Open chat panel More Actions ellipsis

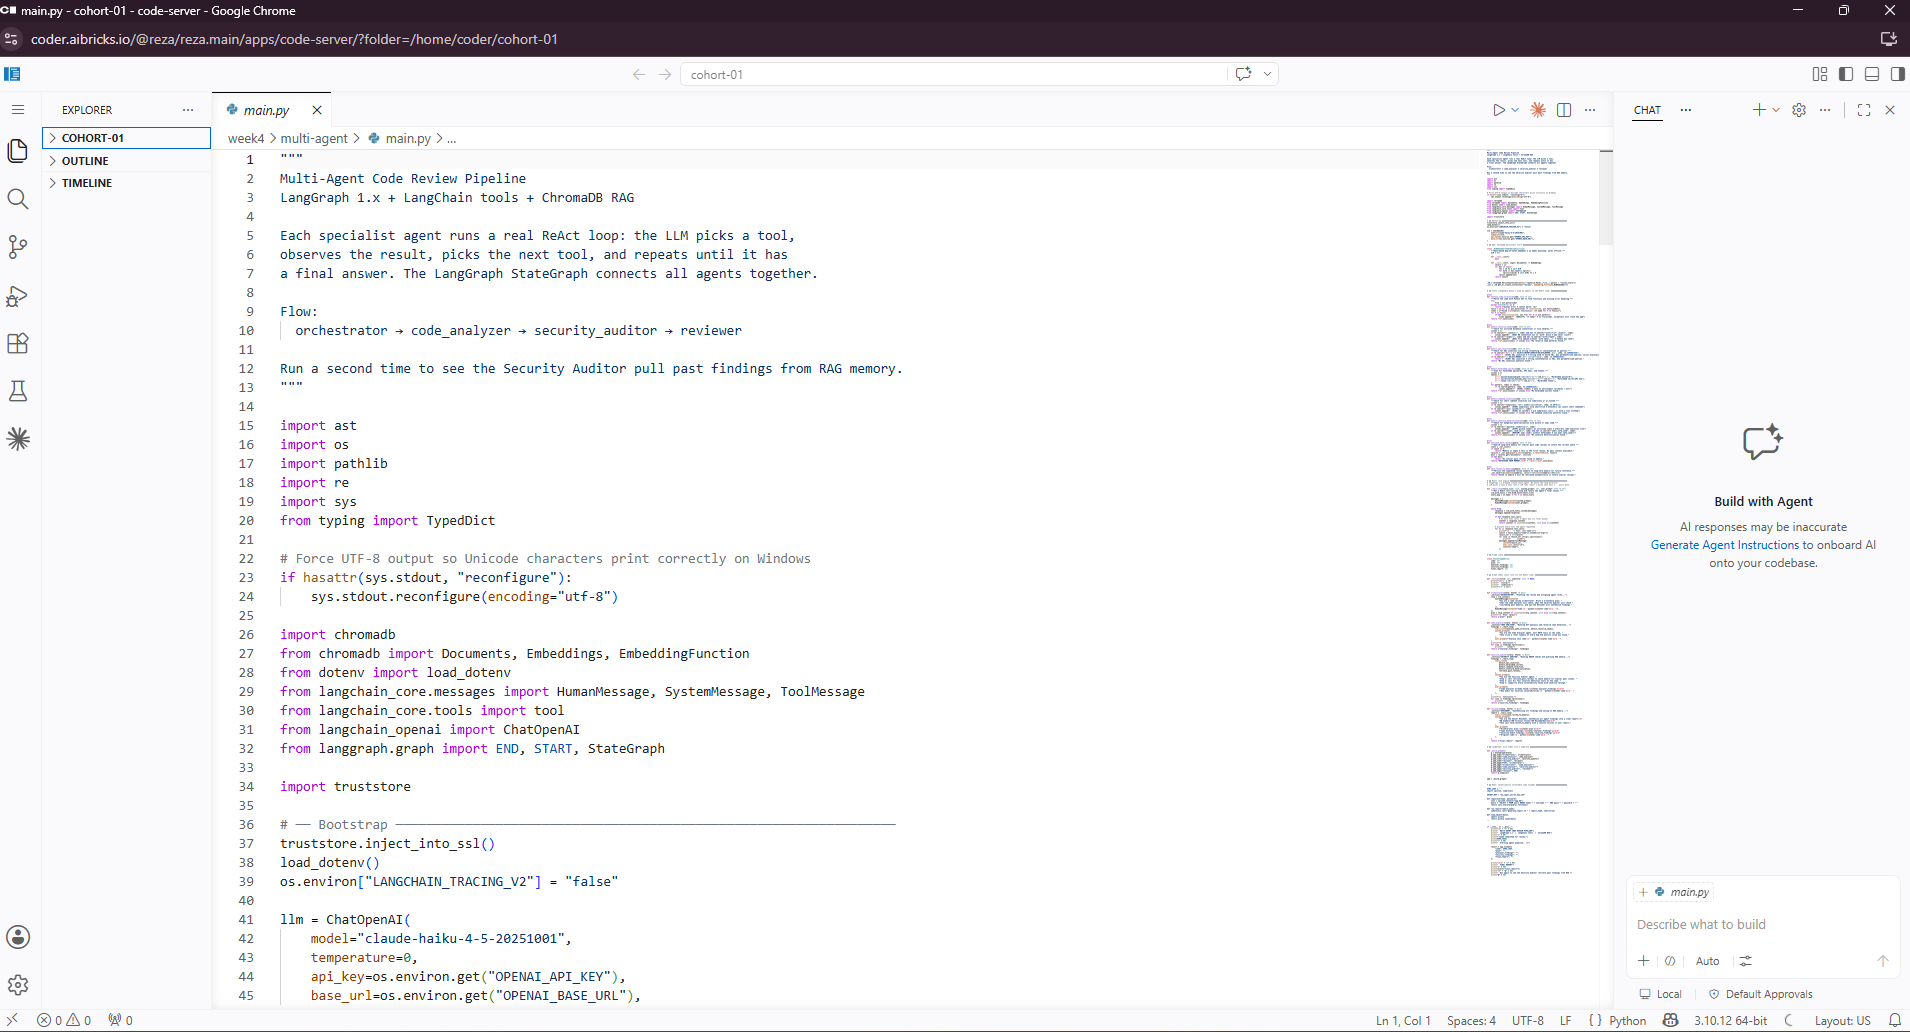pos(1825,110)
